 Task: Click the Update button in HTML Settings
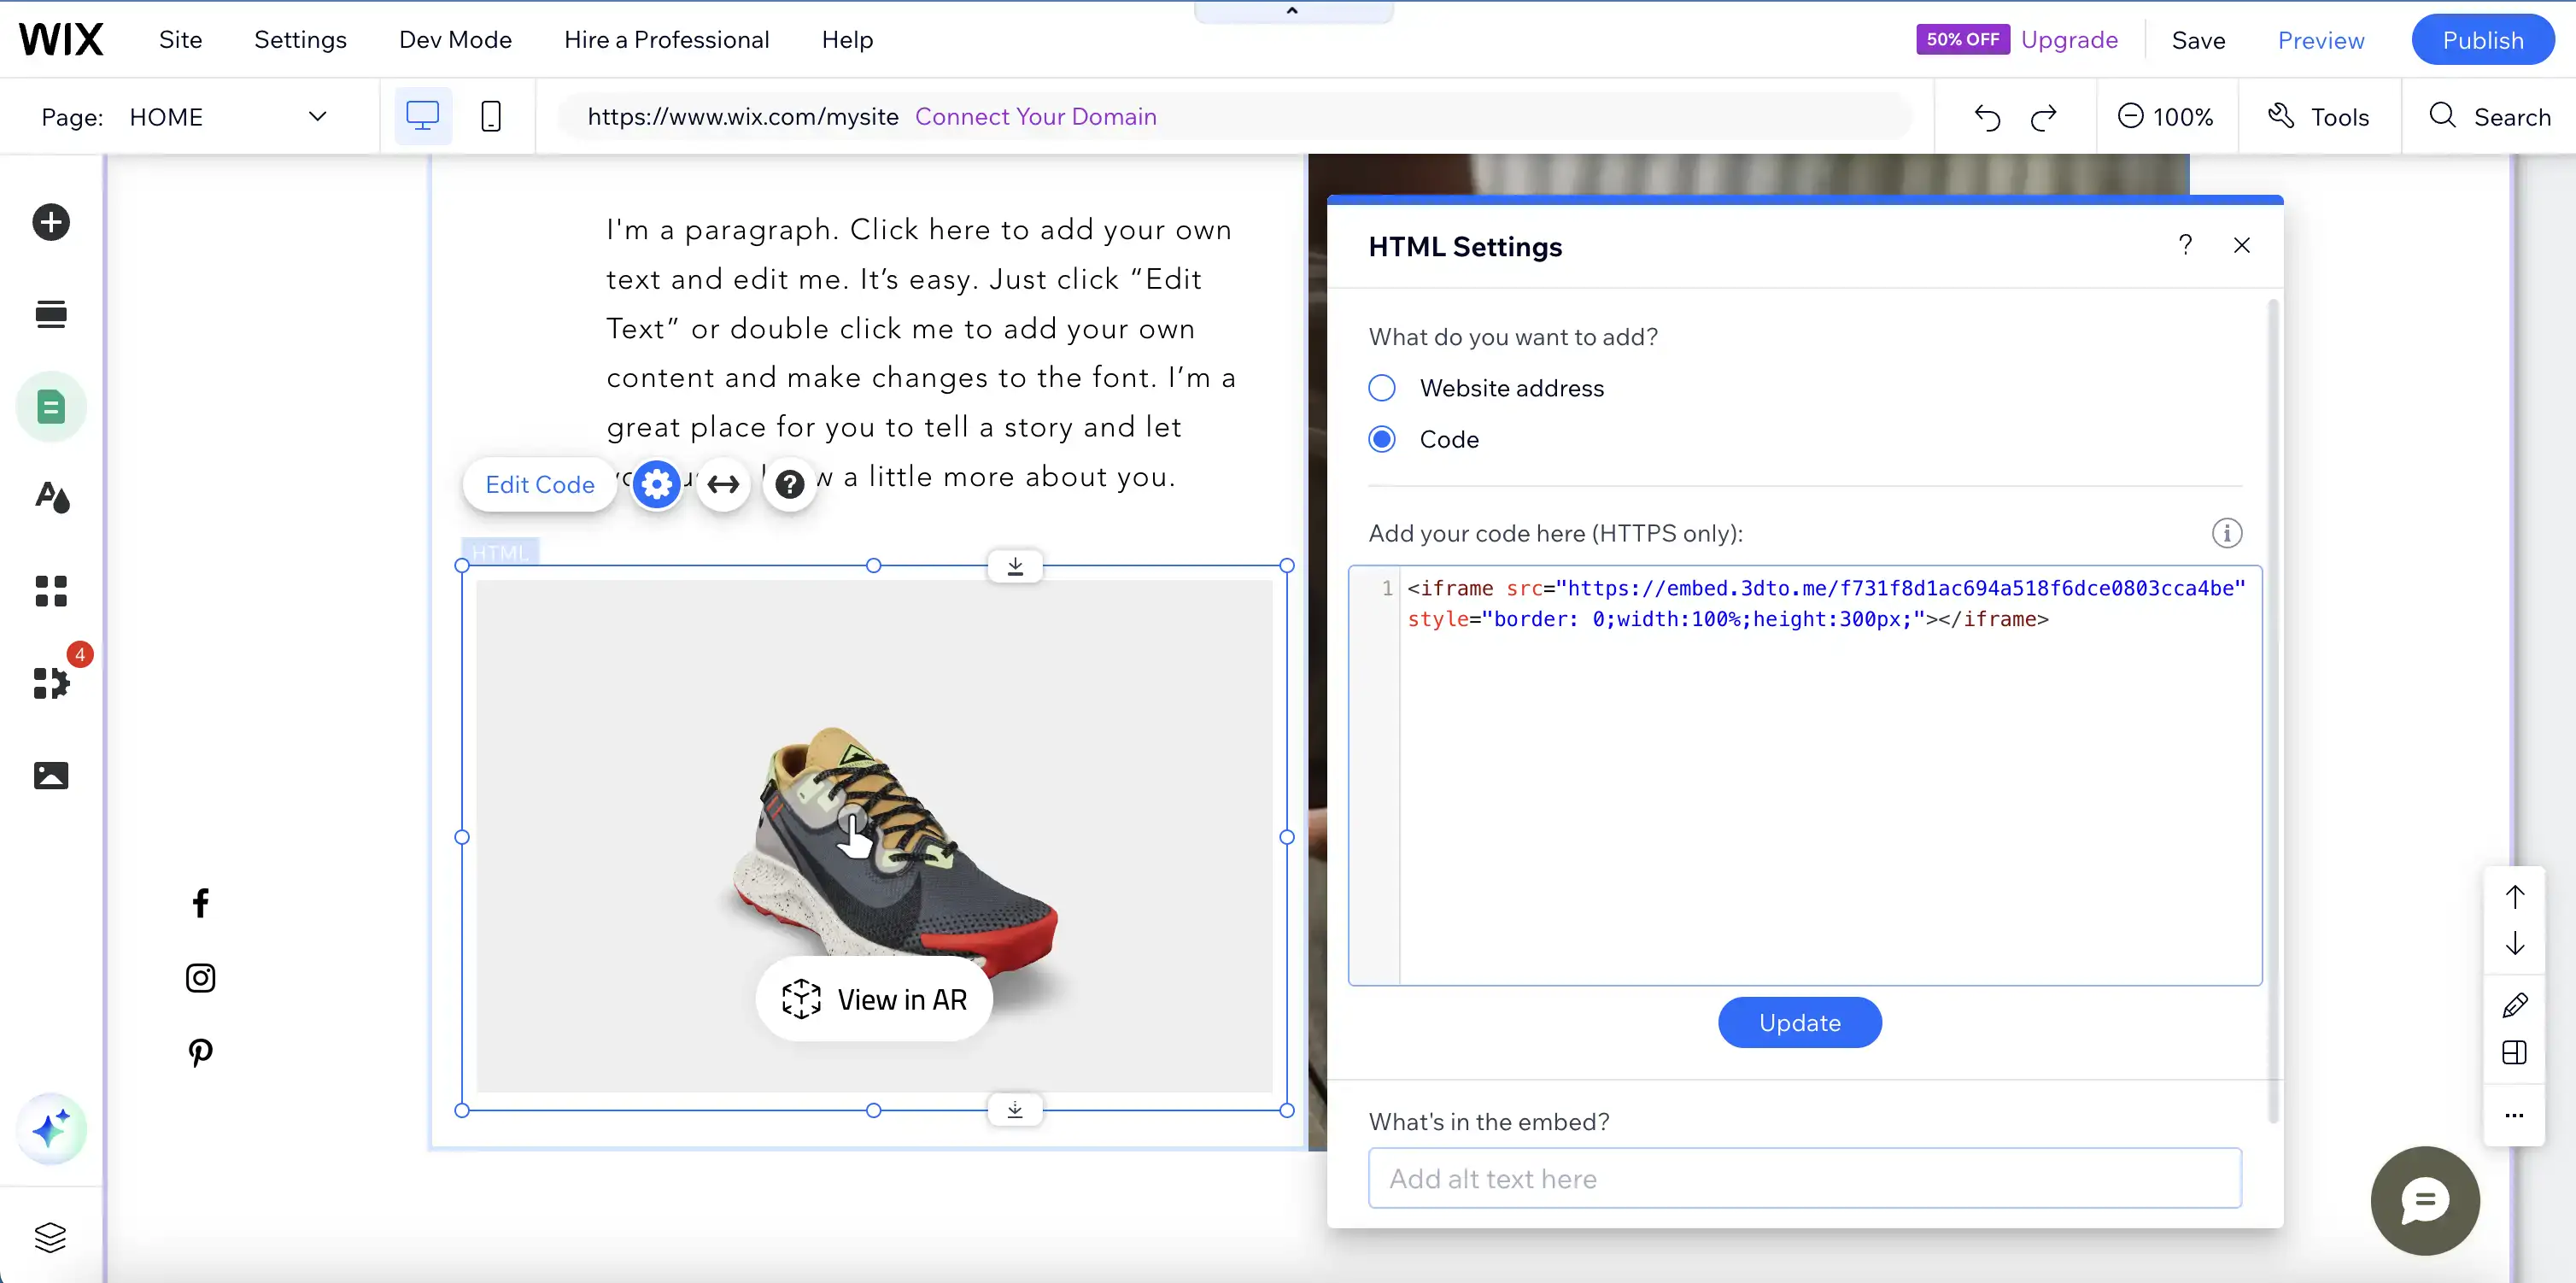[x=1799, y=1022]
